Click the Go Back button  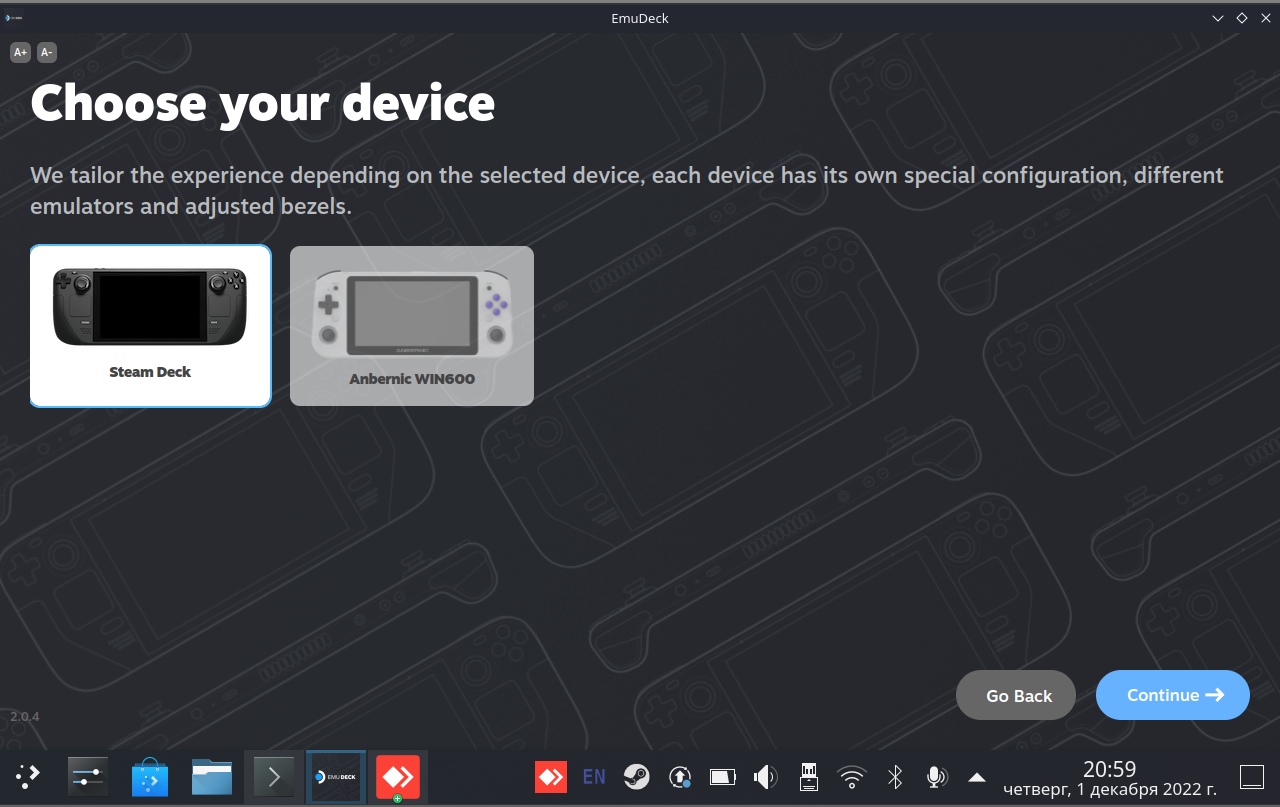pos(1016,695)
